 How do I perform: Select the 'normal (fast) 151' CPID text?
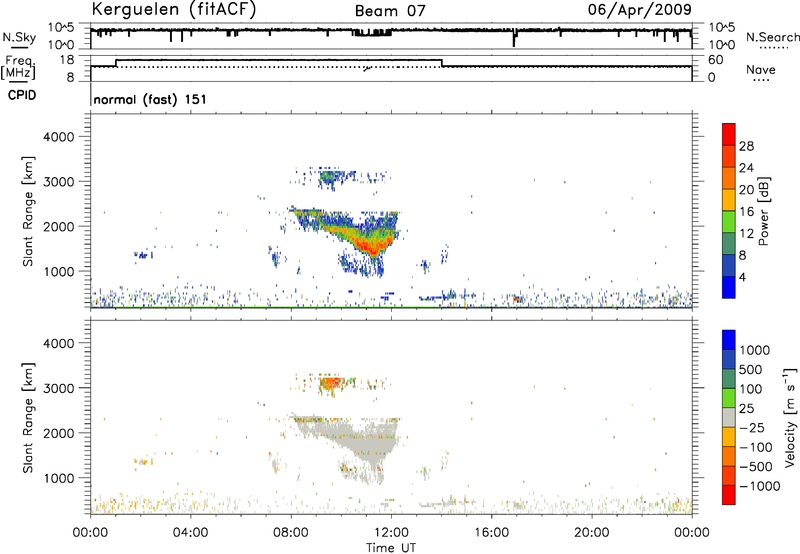pos(150,99)
